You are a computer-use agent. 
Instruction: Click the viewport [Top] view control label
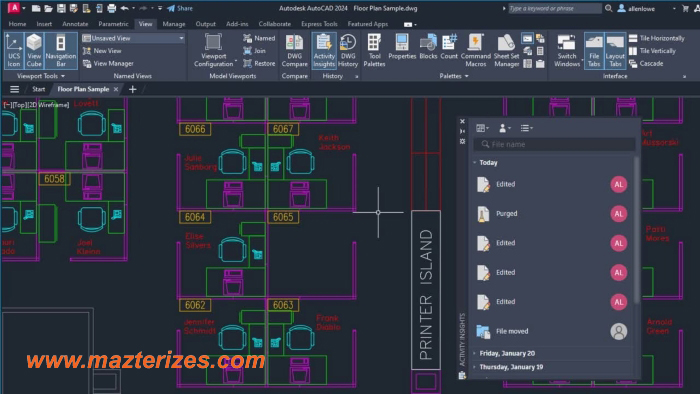click(19, 105)
